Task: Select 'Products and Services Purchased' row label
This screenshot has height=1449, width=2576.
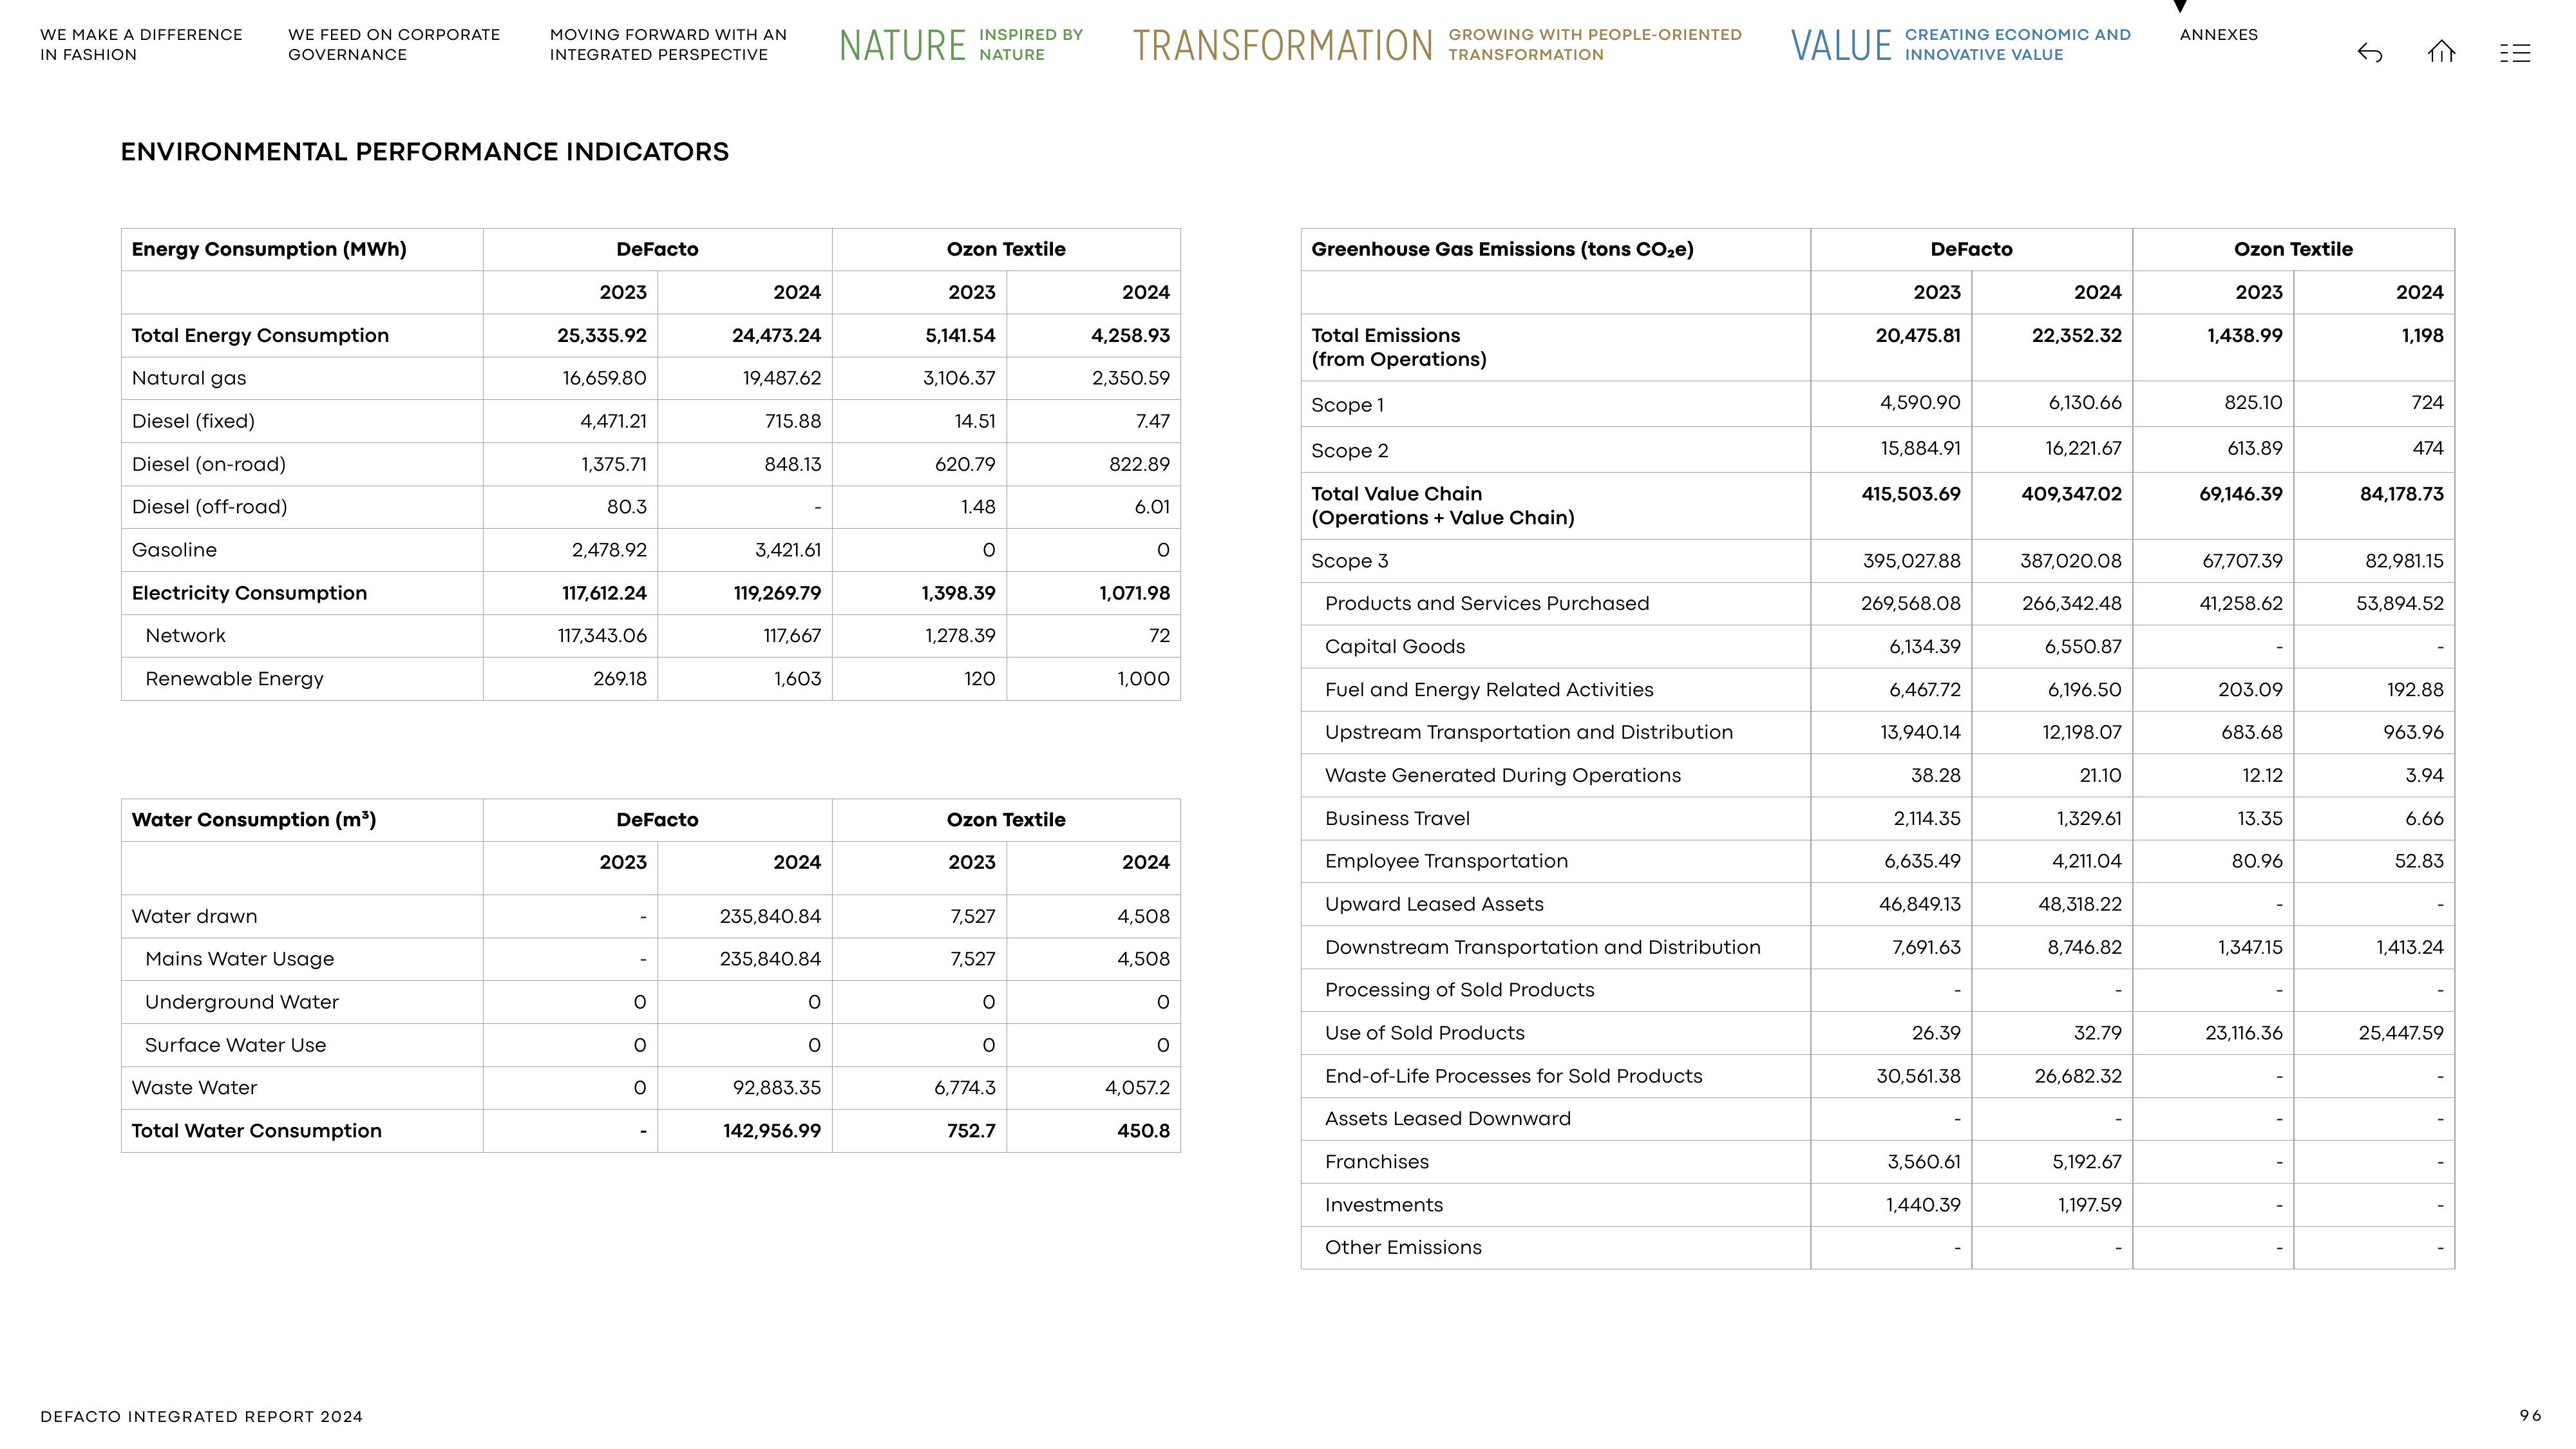Action: point(1487,604)
